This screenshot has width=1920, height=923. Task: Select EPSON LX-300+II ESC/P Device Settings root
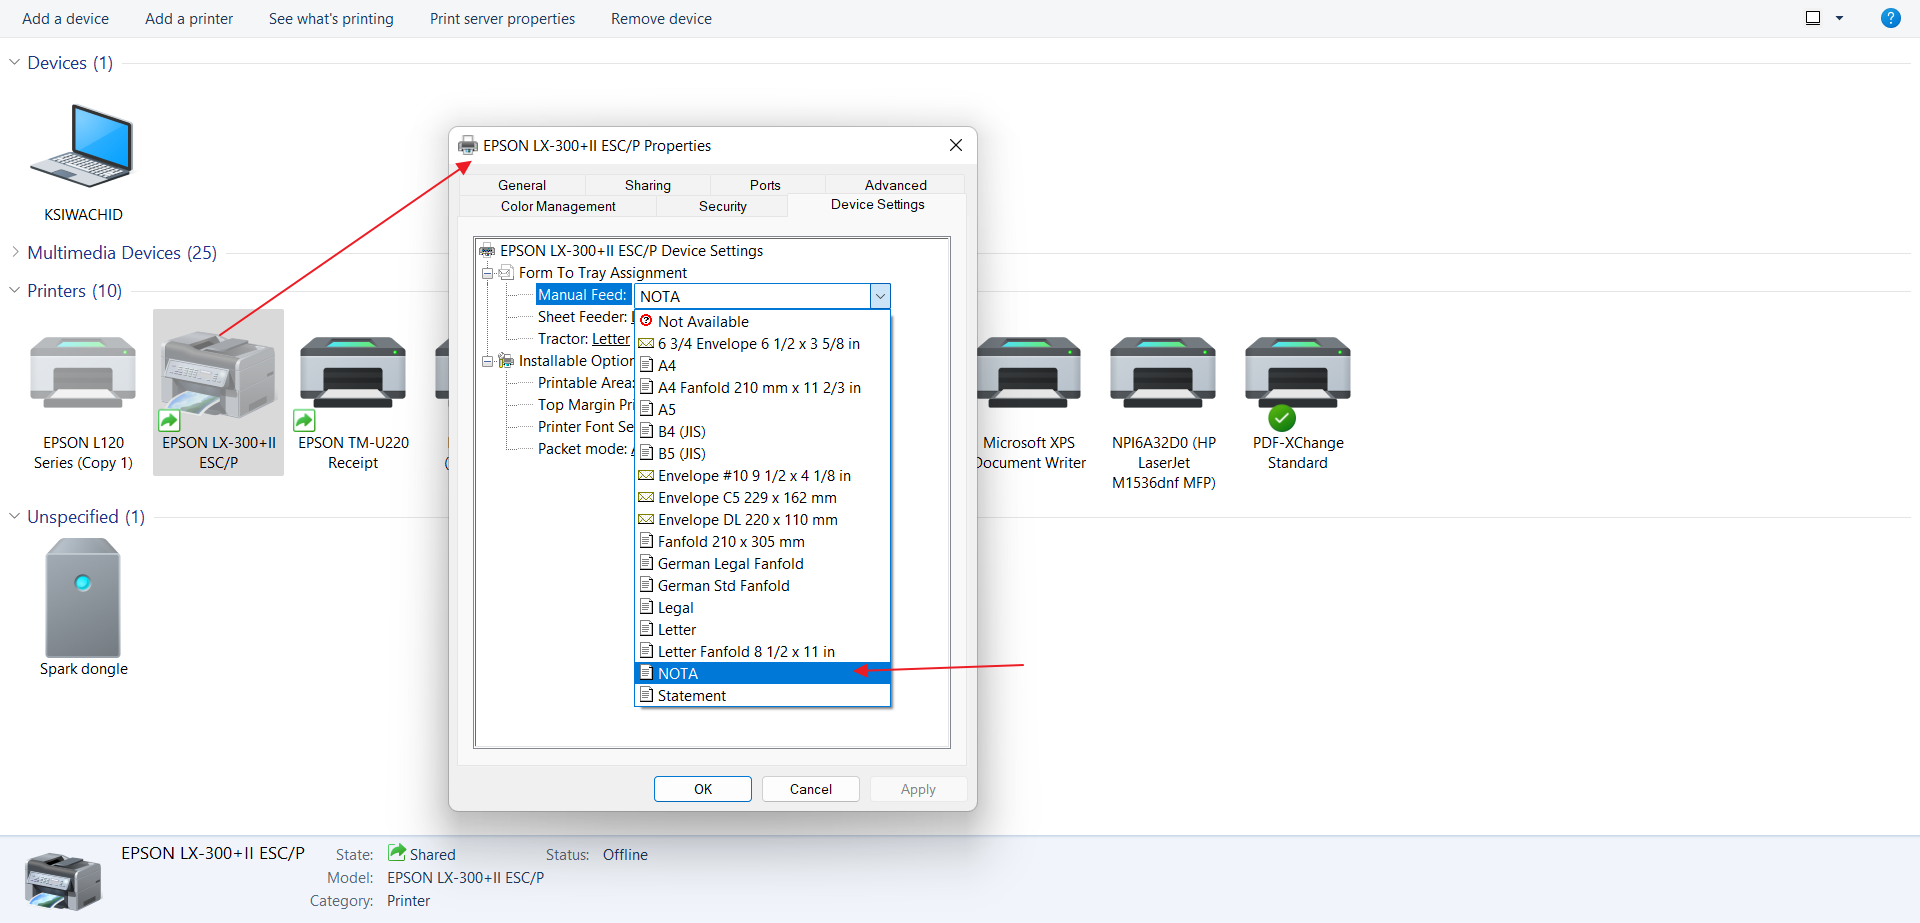point(631,251)
